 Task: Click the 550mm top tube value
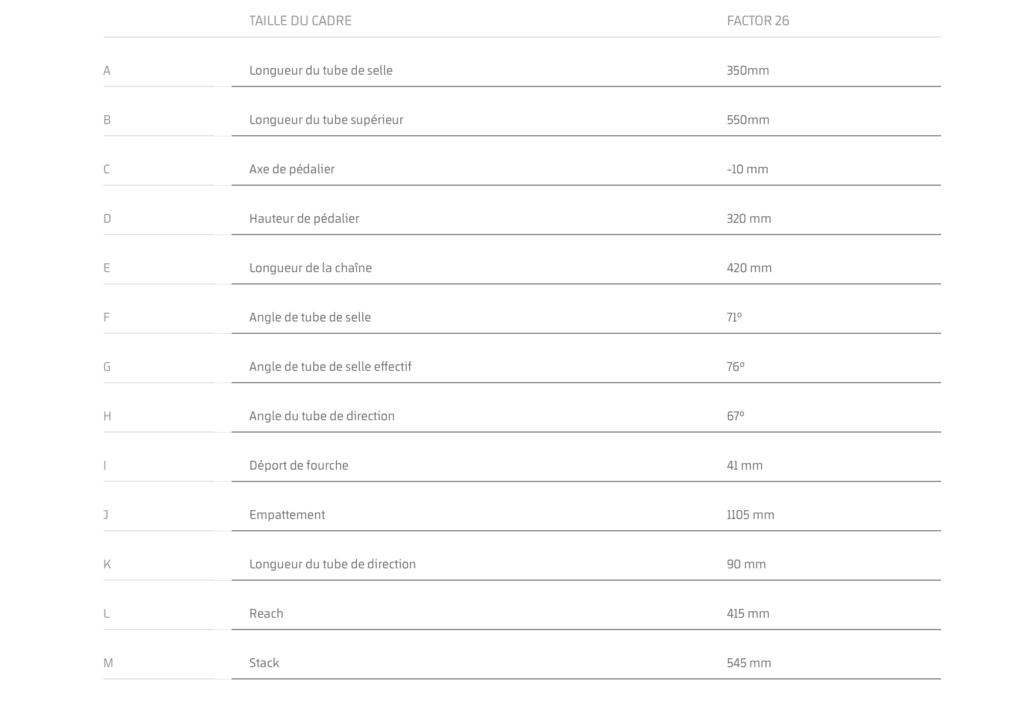pyautogui.click(x=747, y=120)
